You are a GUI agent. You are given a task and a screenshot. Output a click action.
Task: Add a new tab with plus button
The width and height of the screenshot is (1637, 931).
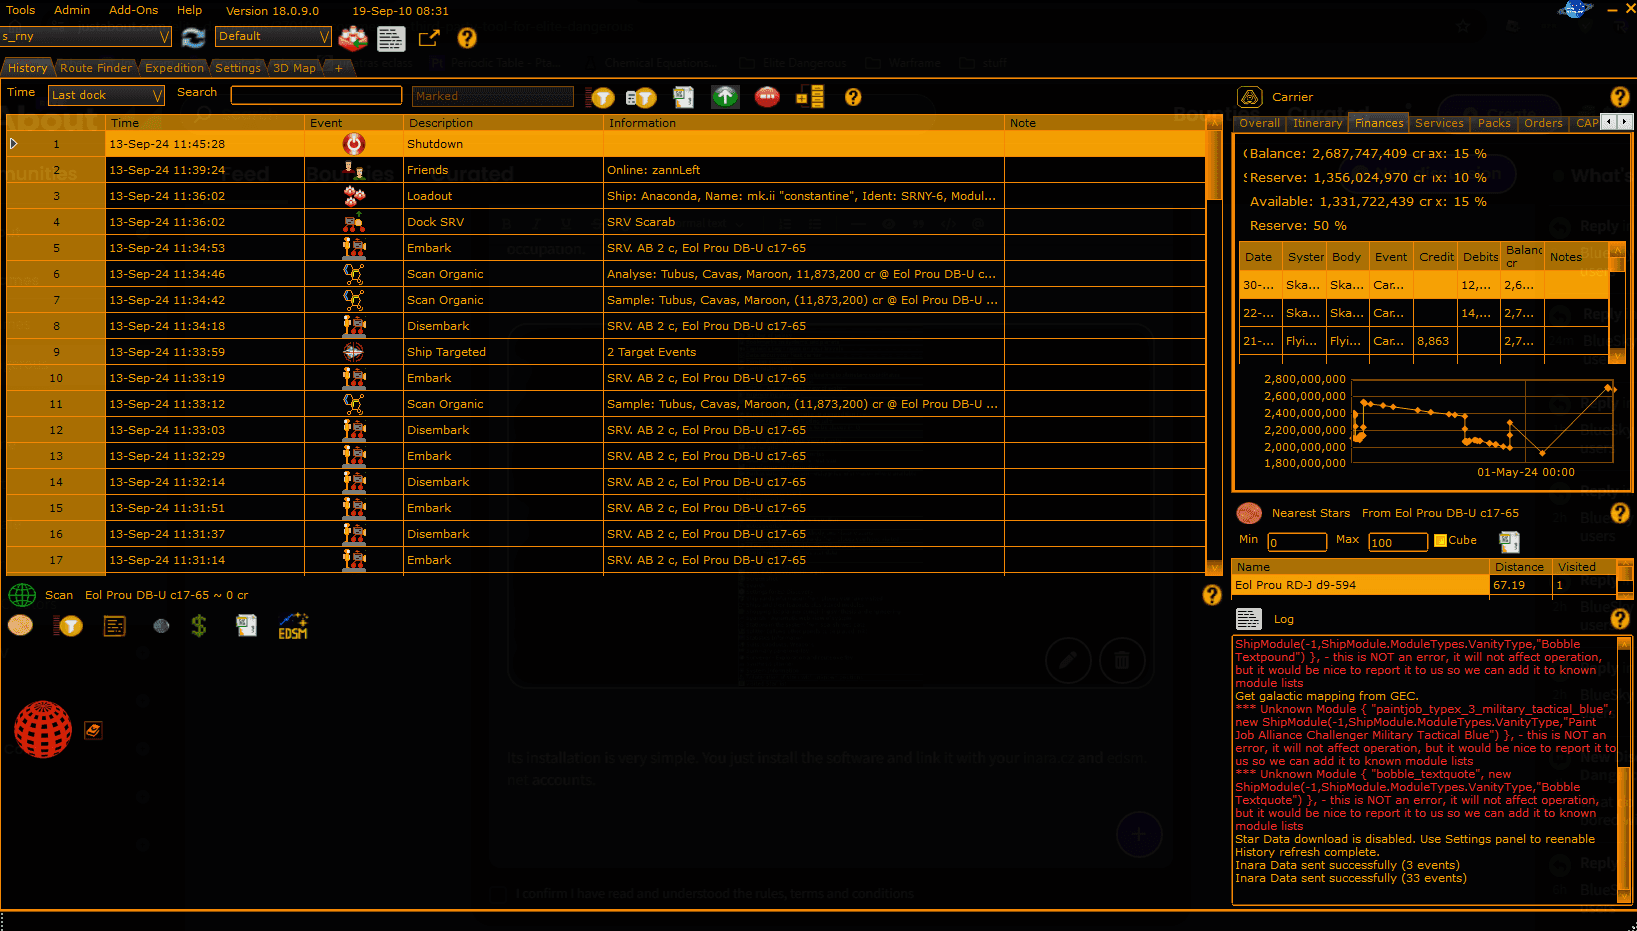coord(339,68)
